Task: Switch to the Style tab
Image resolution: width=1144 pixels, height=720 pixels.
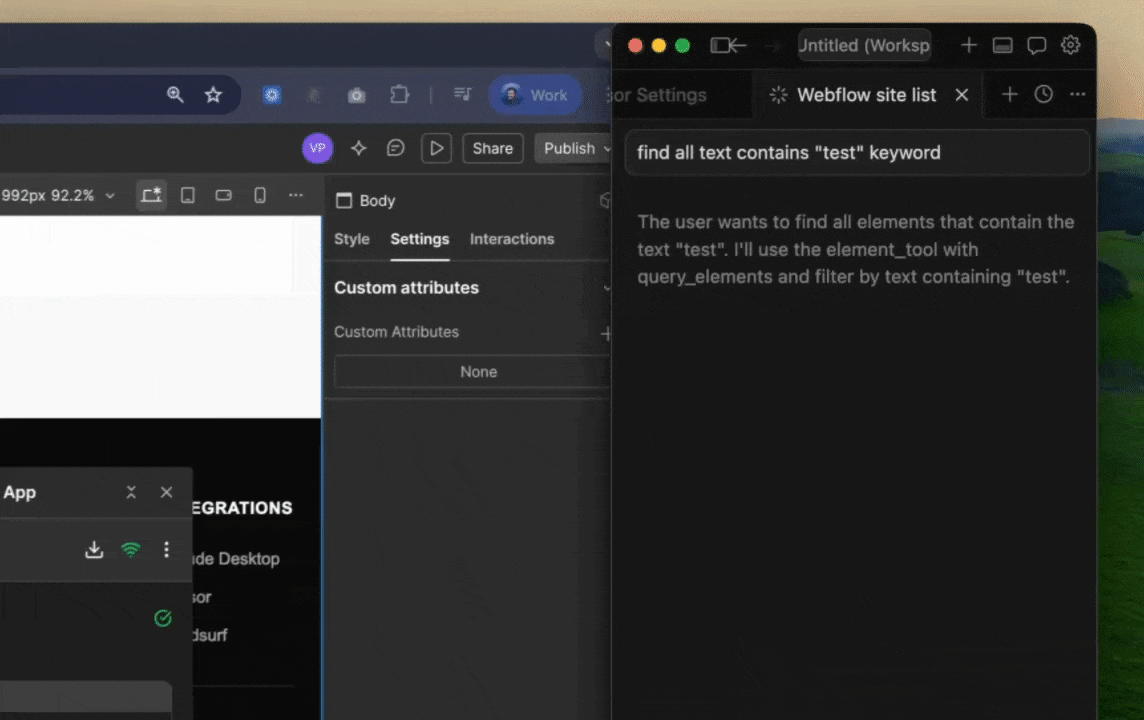Action: click(x=351, y=239)
